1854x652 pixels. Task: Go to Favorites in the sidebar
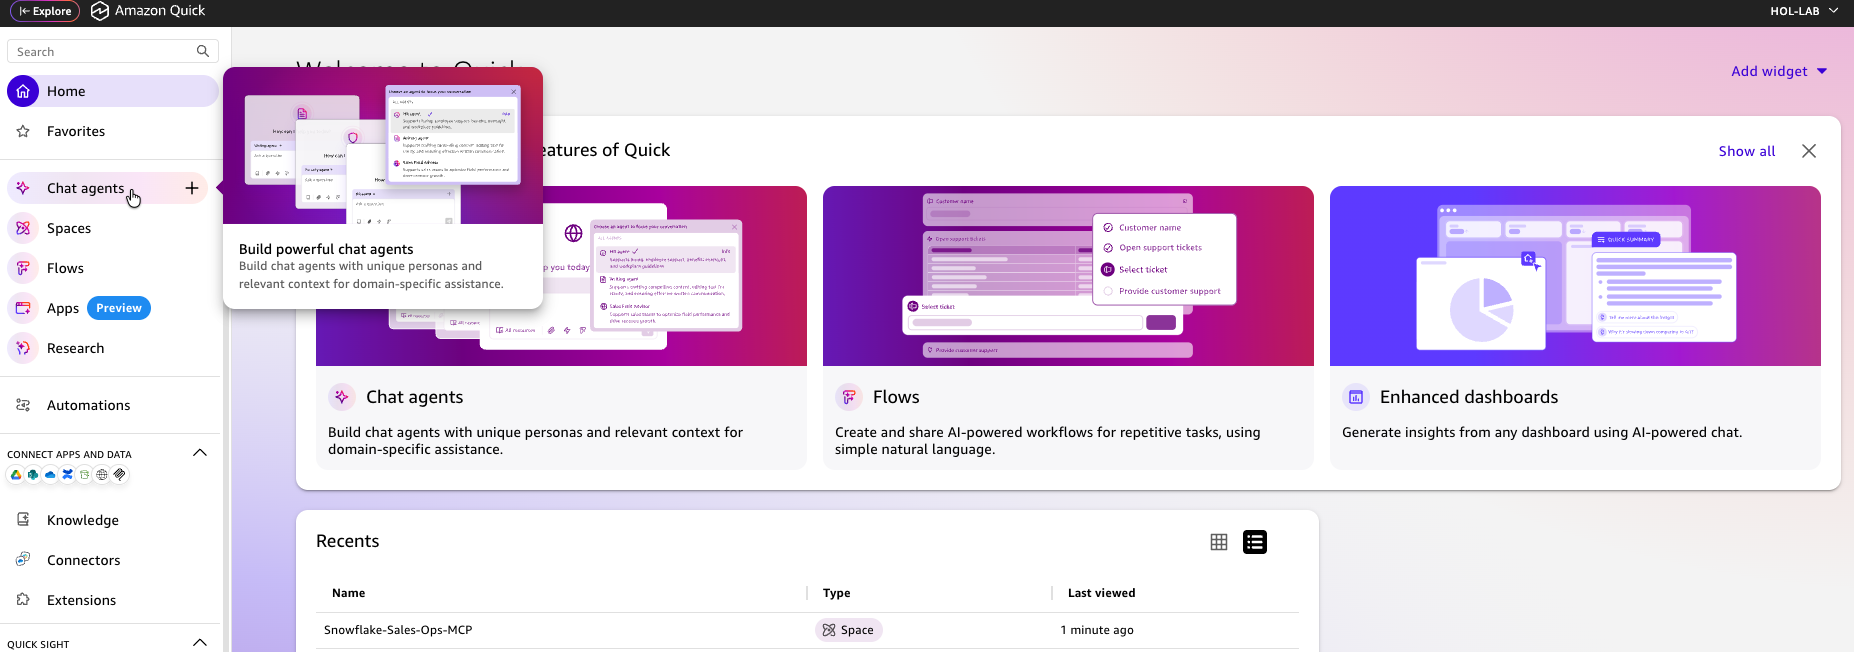[76, 131]
